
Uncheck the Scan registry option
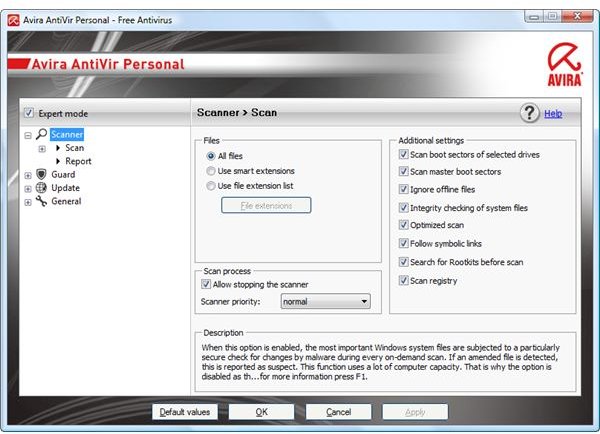tap(403, 280)
